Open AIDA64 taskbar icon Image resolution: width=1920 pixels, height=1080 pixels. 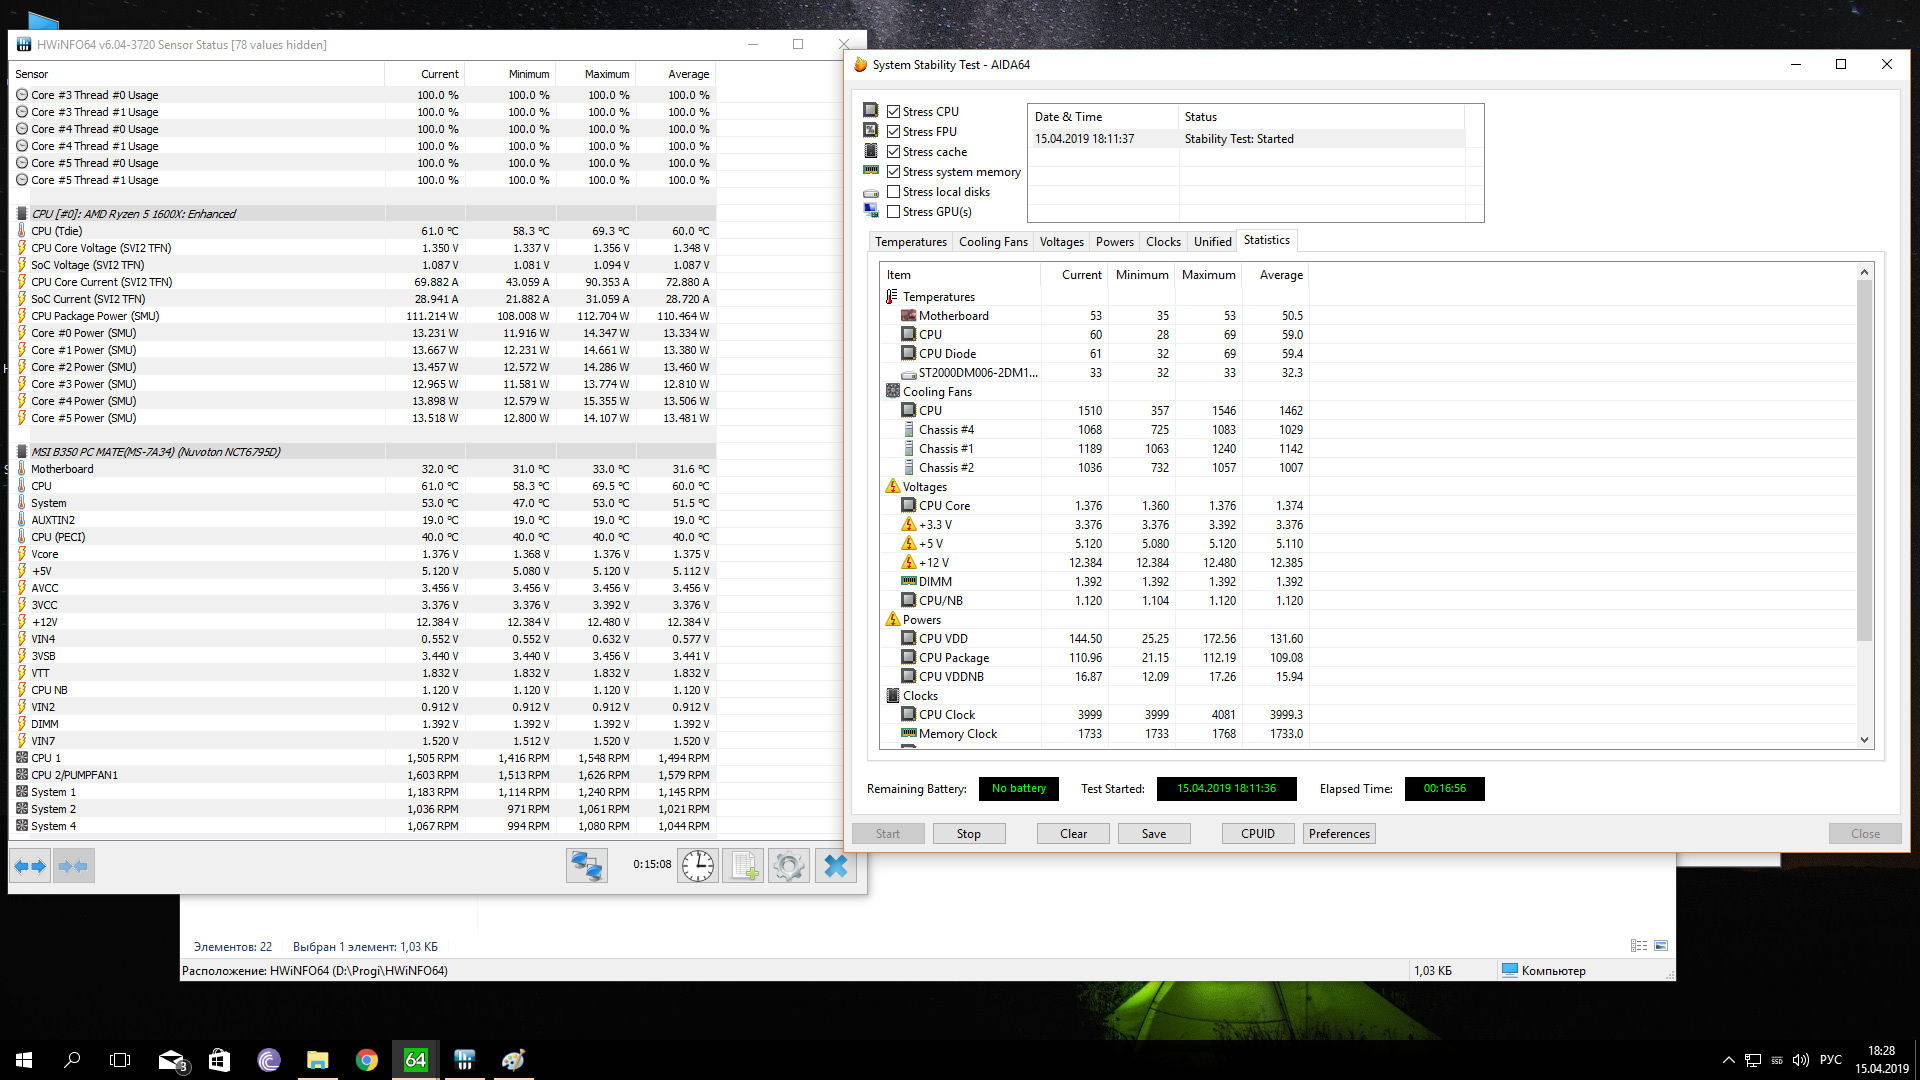tap(415, 1060)
